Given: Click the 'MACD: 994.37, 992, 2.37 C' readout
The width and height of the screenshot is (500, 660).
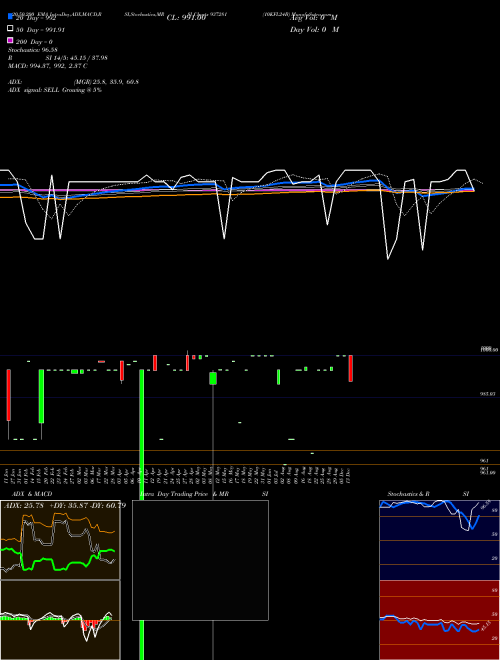Looking at the screenshot, I should (48, 66).
